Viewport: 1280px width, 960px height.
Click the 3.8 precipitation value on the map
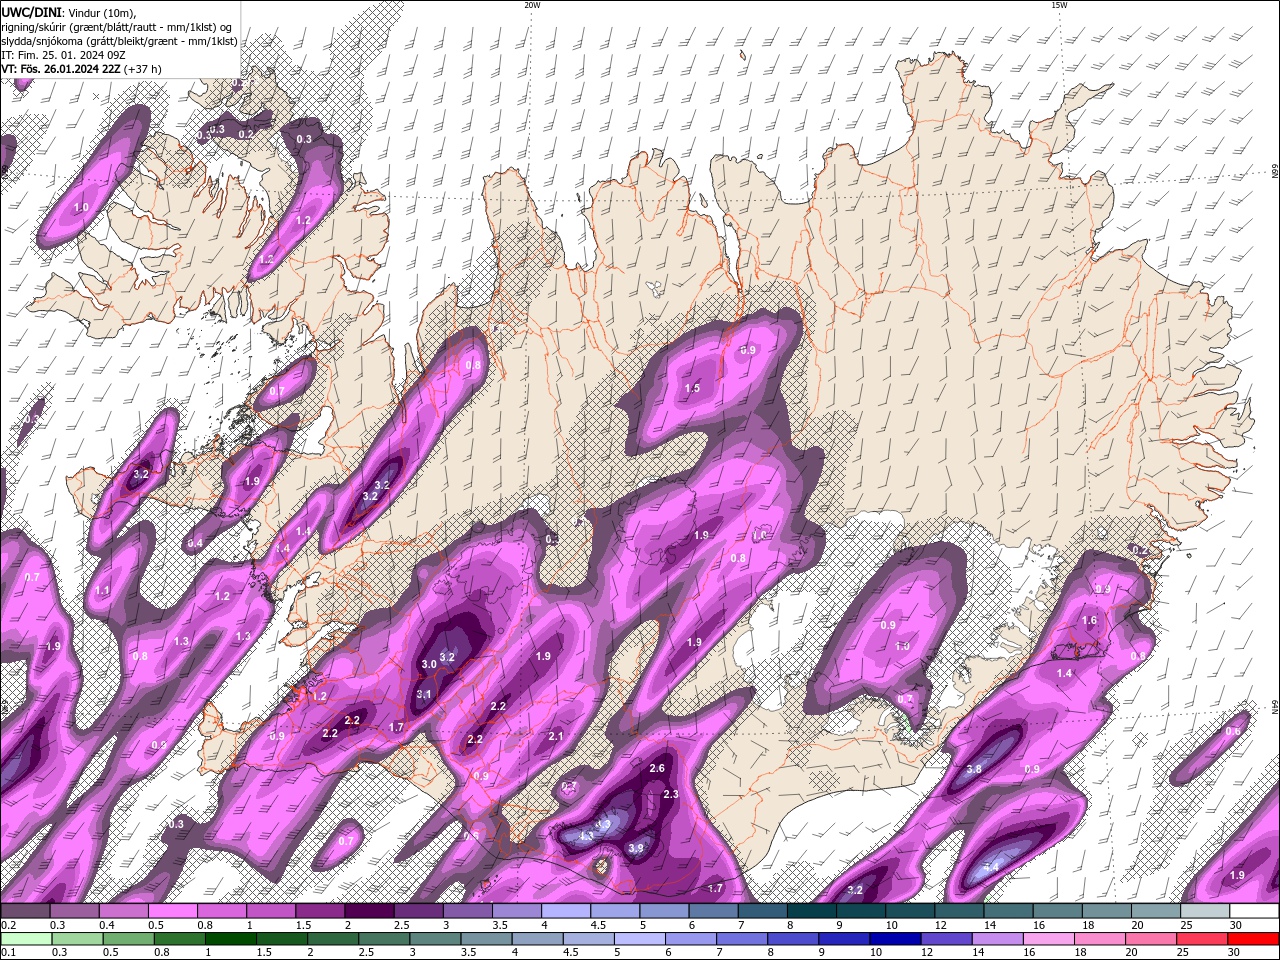click(x=974, y=769)
